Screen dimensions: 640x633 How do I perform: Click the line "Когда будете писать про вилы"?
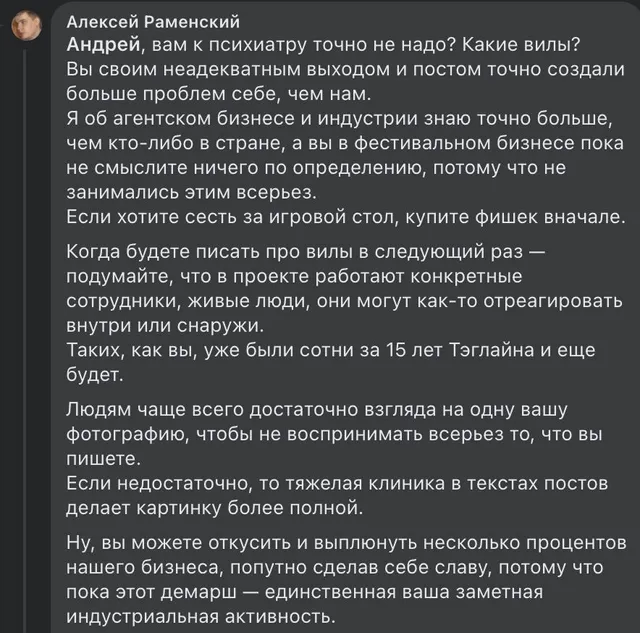tap(306, 252)
